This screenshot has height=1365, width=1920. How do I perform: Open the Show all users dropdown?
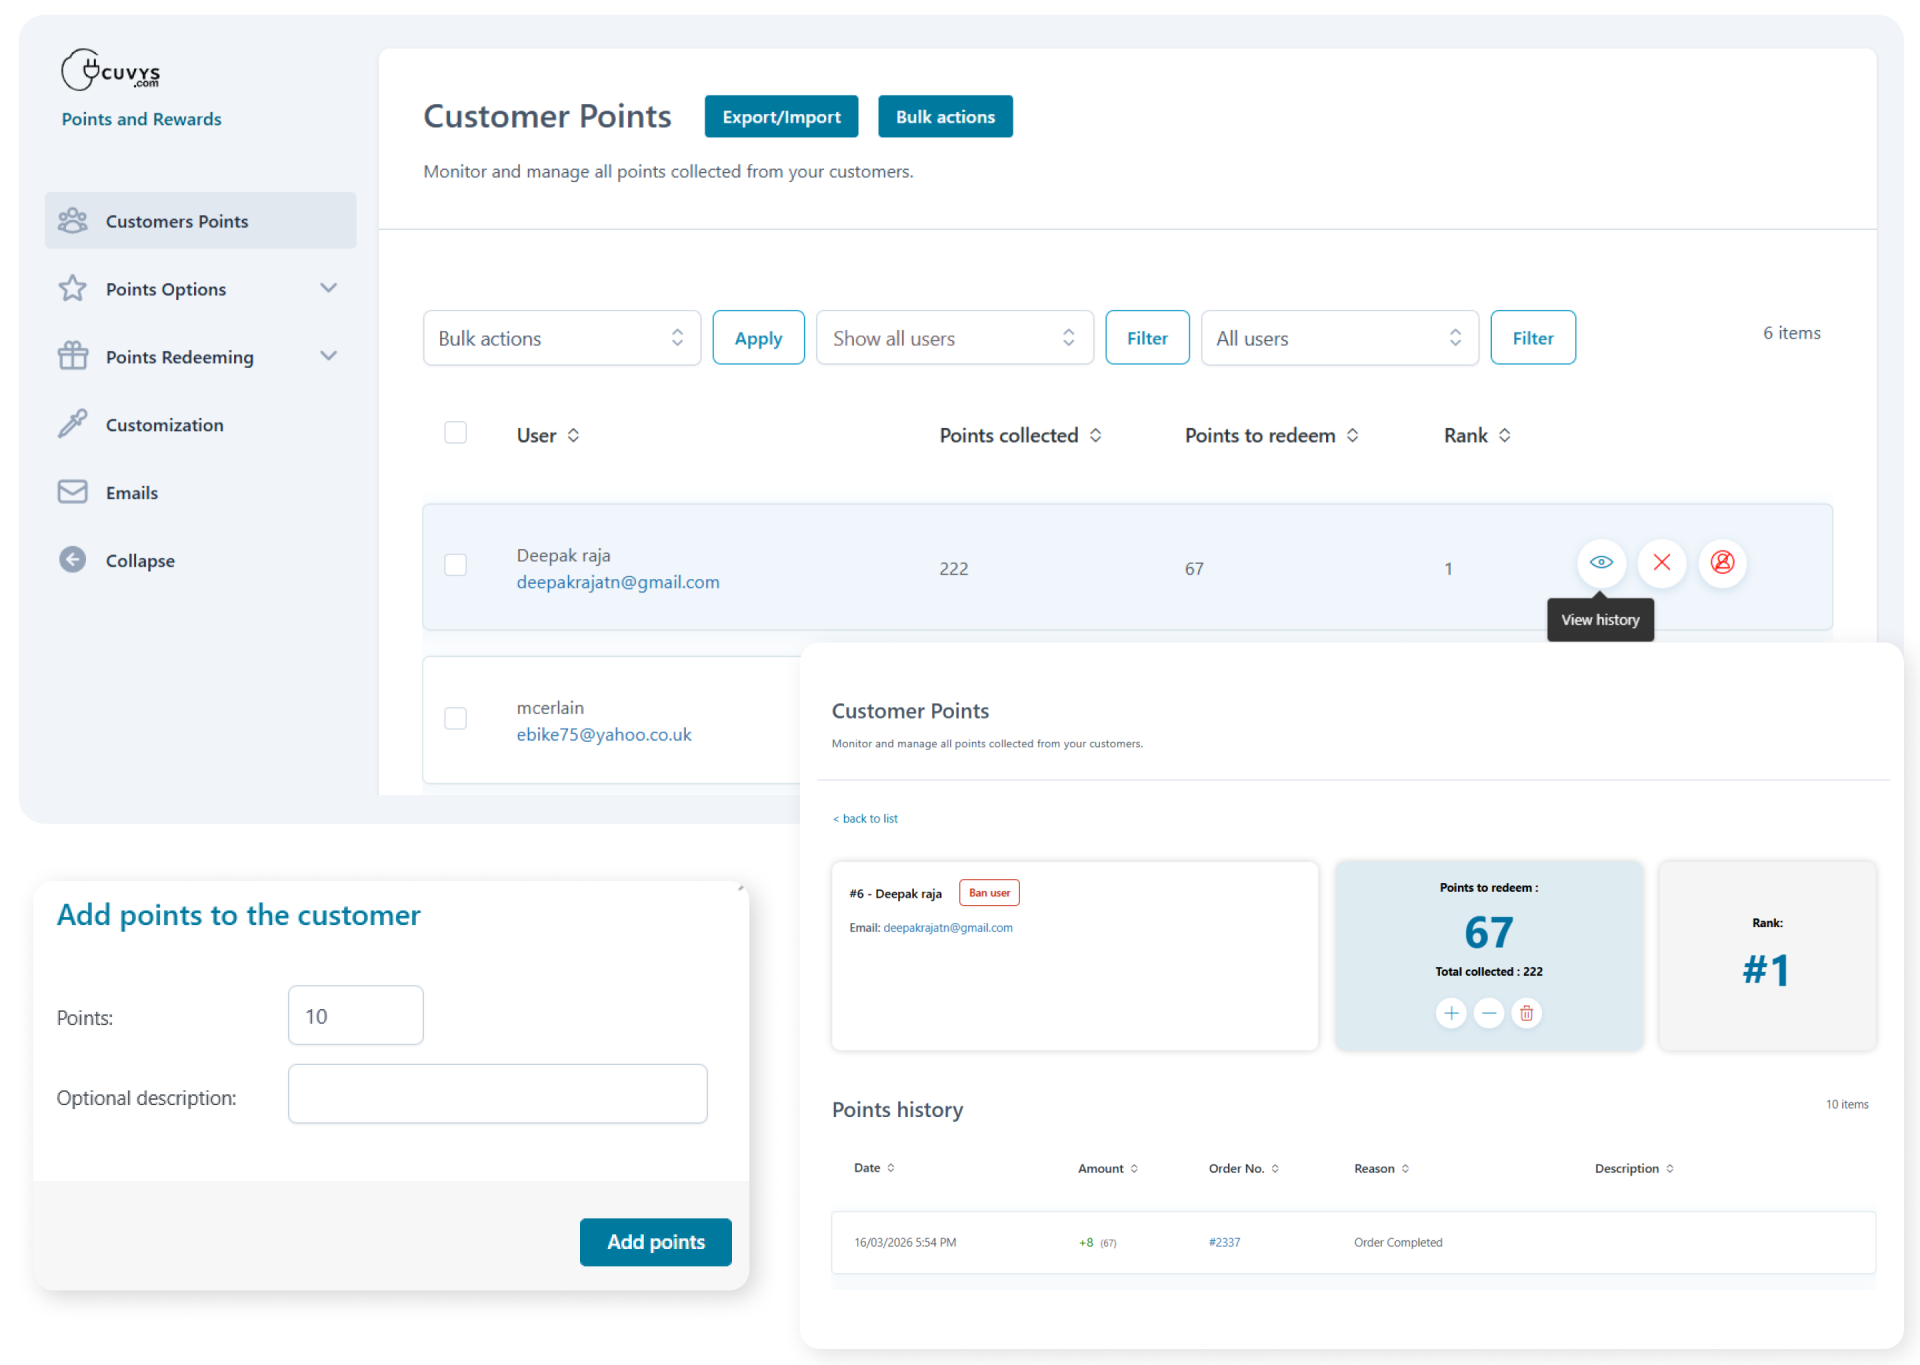click(x=954, y=338)
